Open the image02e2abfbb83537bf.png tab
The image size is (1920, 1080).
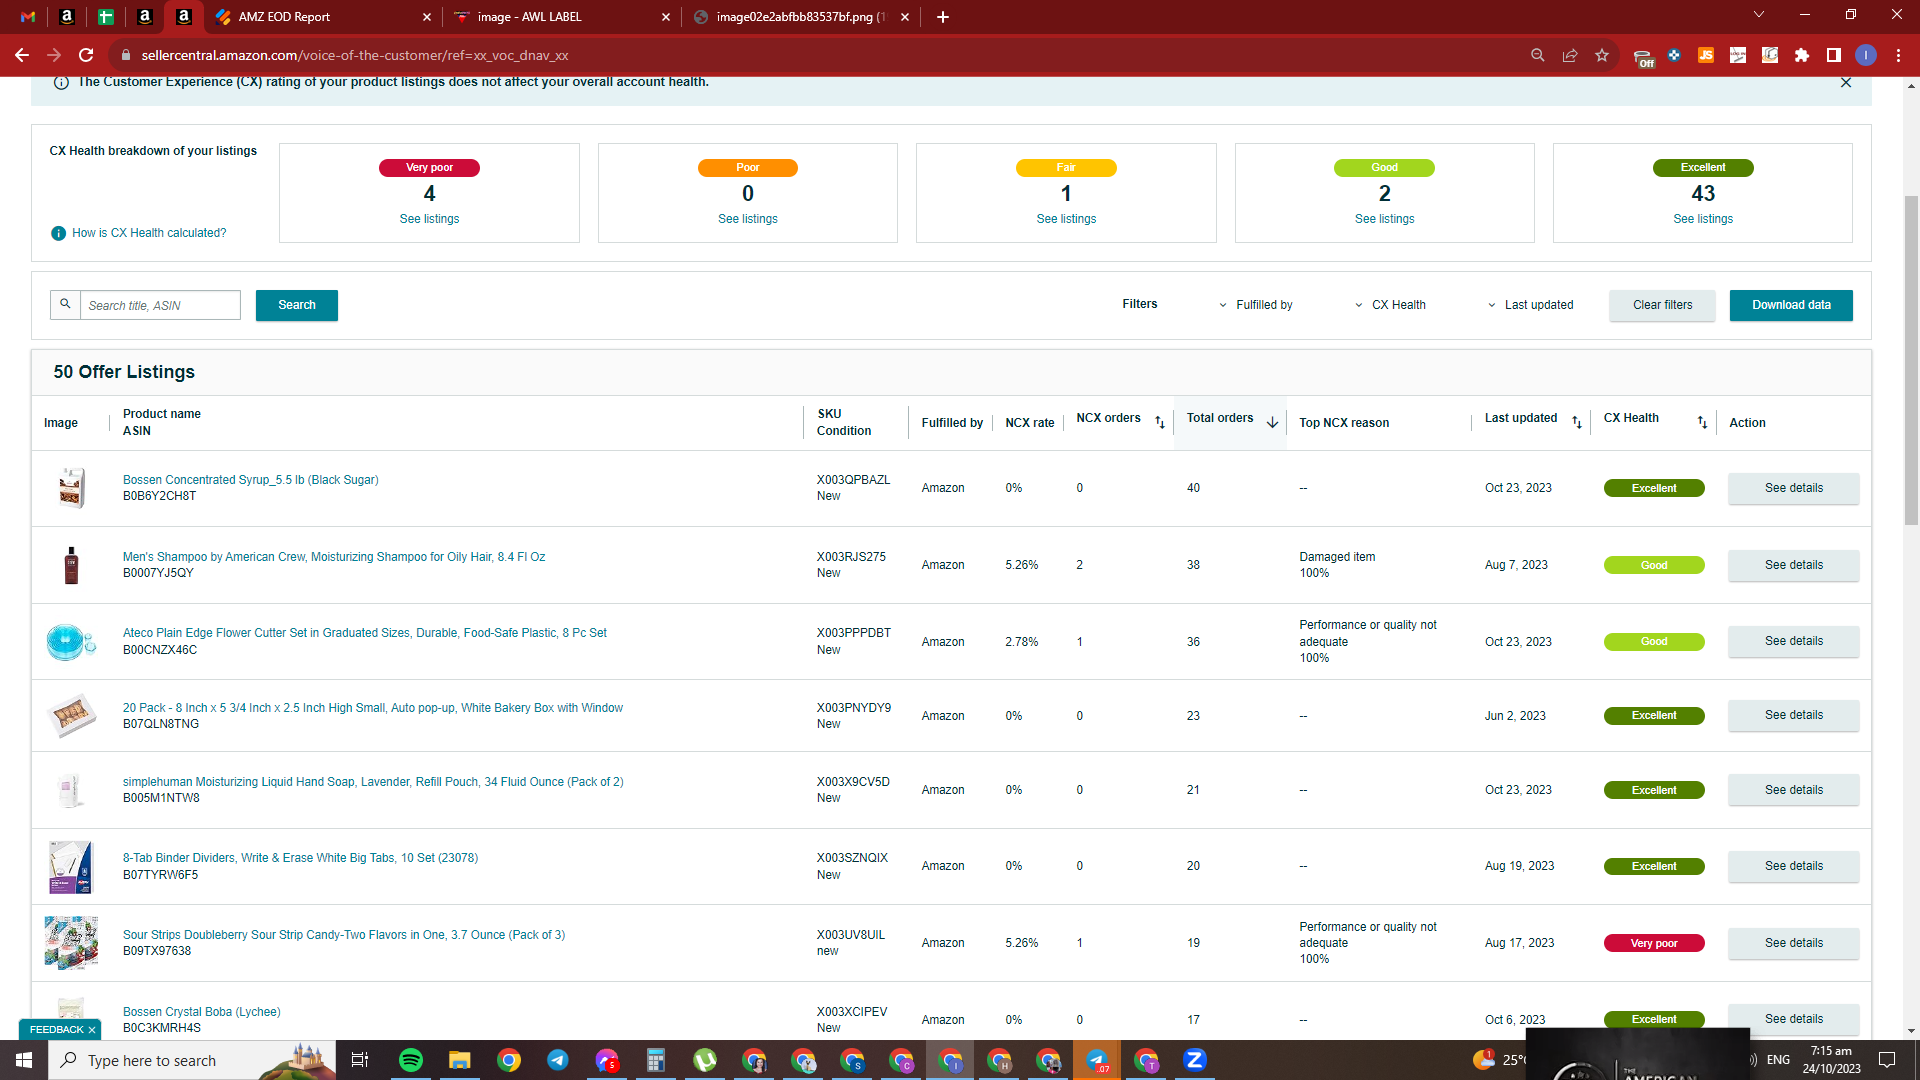click(801, 17)
